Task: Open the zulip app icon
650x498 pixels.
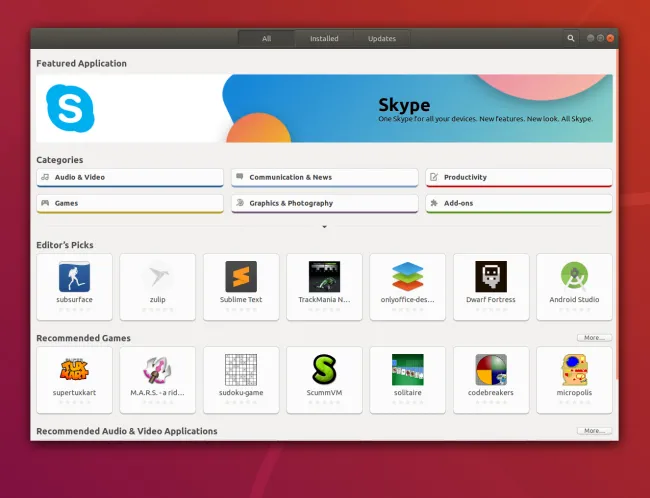Action: tap(158, 277)
